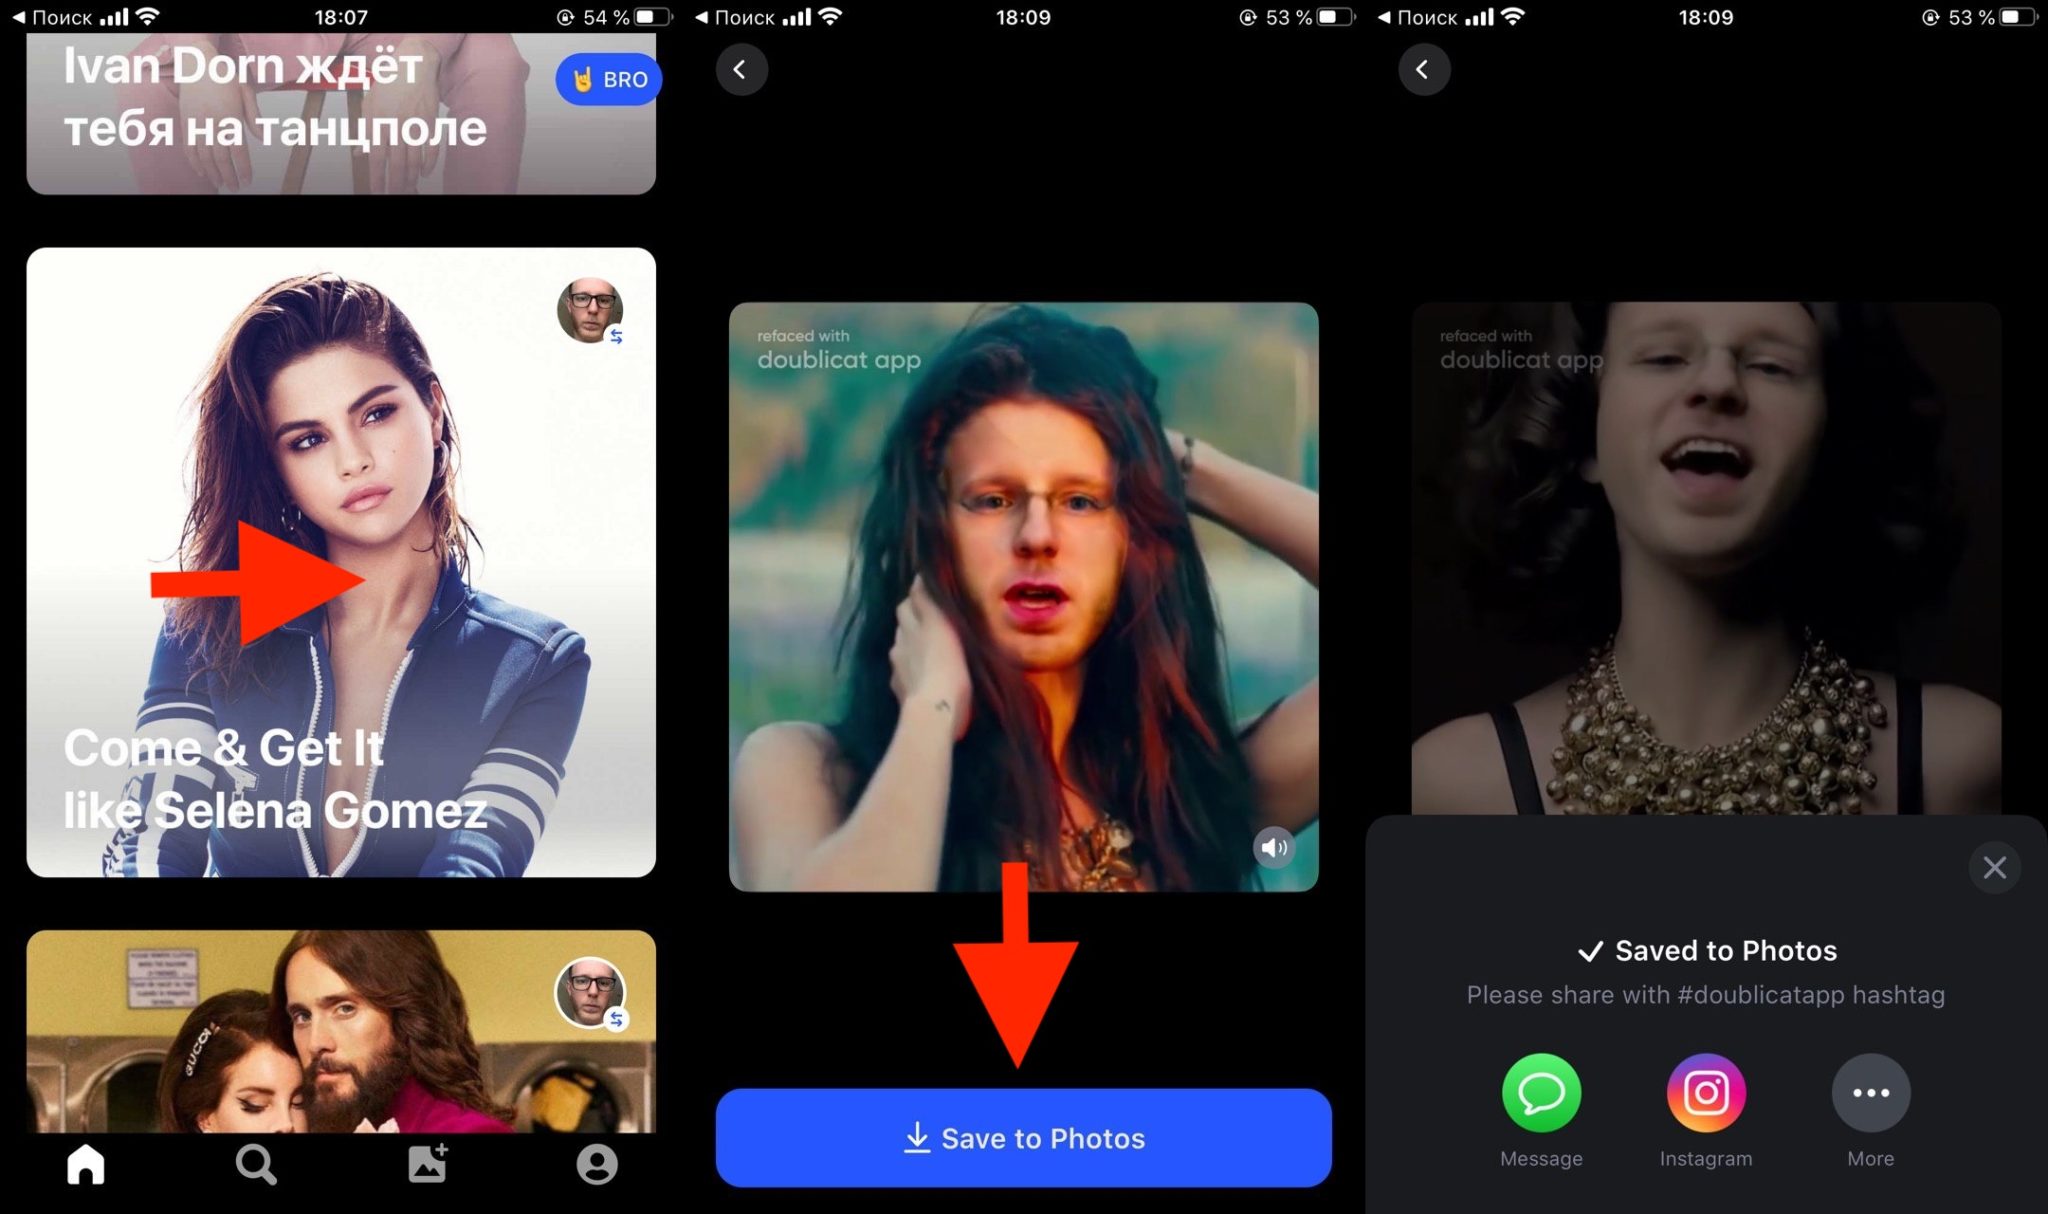Image resolution: width=2048 pixels, height=1214 pixels.
Task: Expand the More sharing options menu
Action: coord(1872,1093)
